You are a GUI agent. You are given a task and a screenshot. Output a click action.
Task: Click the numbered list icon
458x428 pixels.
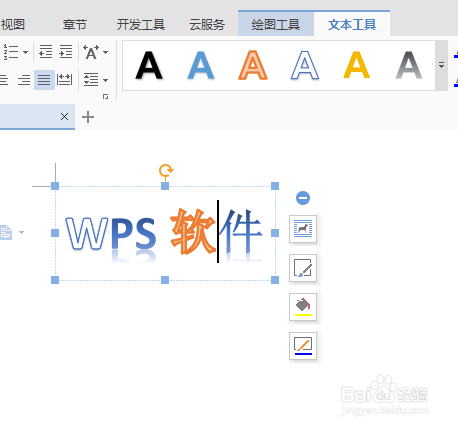[x=10, y=52]
